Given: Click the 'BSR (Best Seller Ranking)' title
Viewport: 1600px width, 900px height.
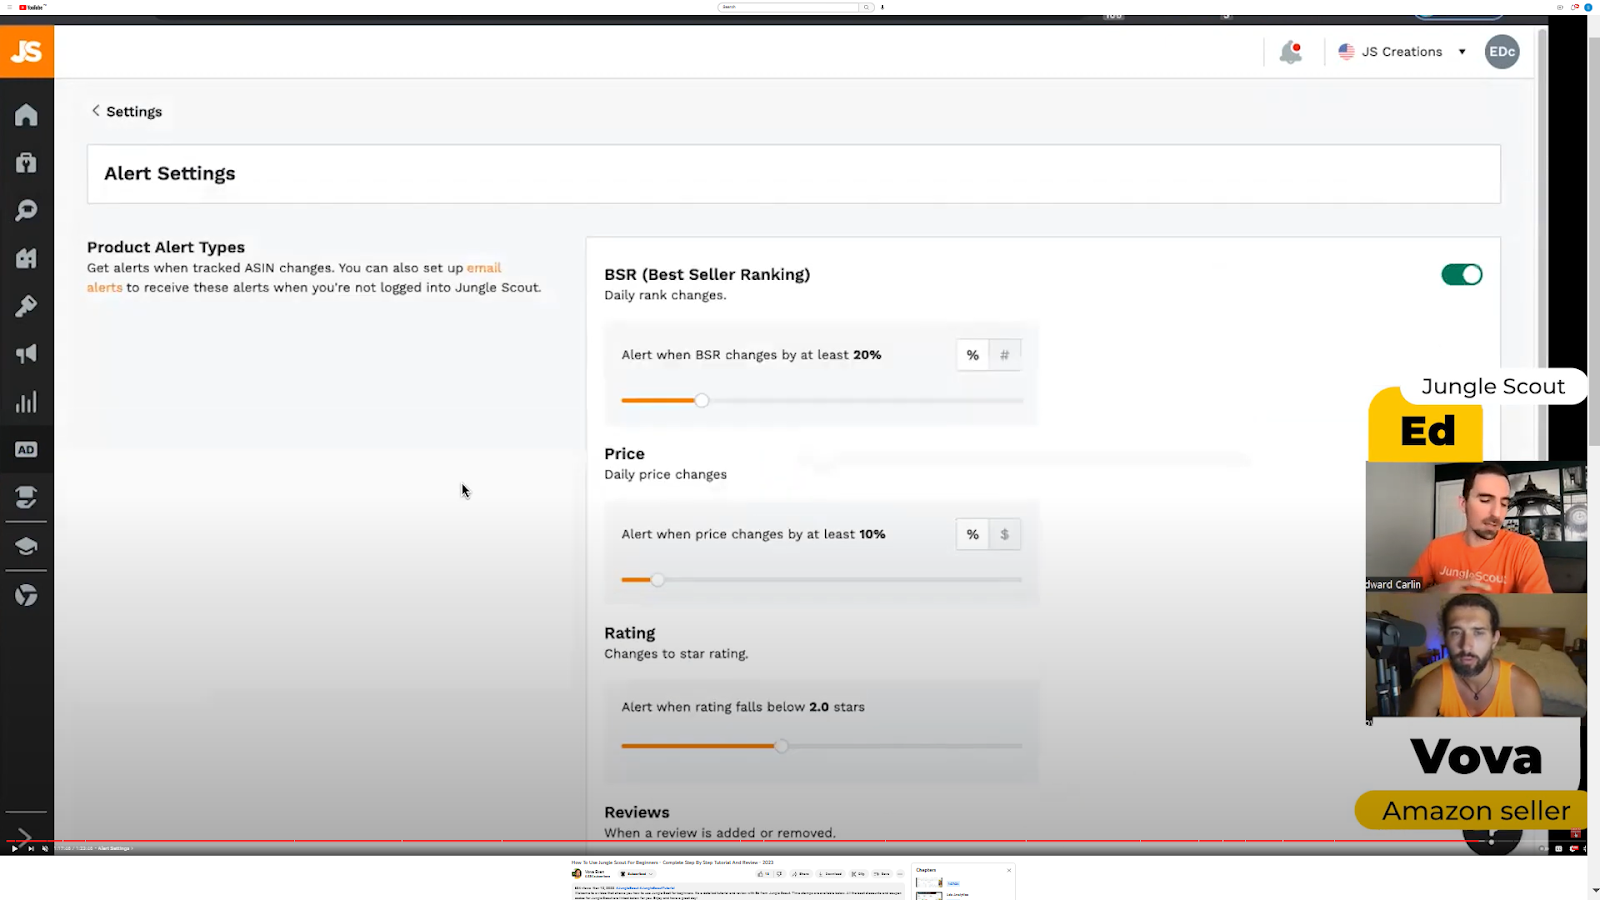Looking at the screenshot, I should 707,275.
